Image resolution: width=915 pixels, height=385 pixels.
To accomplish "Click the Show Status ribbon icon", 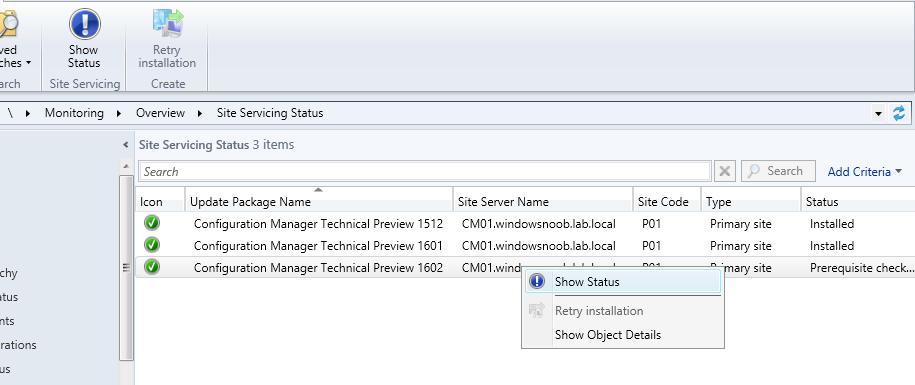I will 84,24.
